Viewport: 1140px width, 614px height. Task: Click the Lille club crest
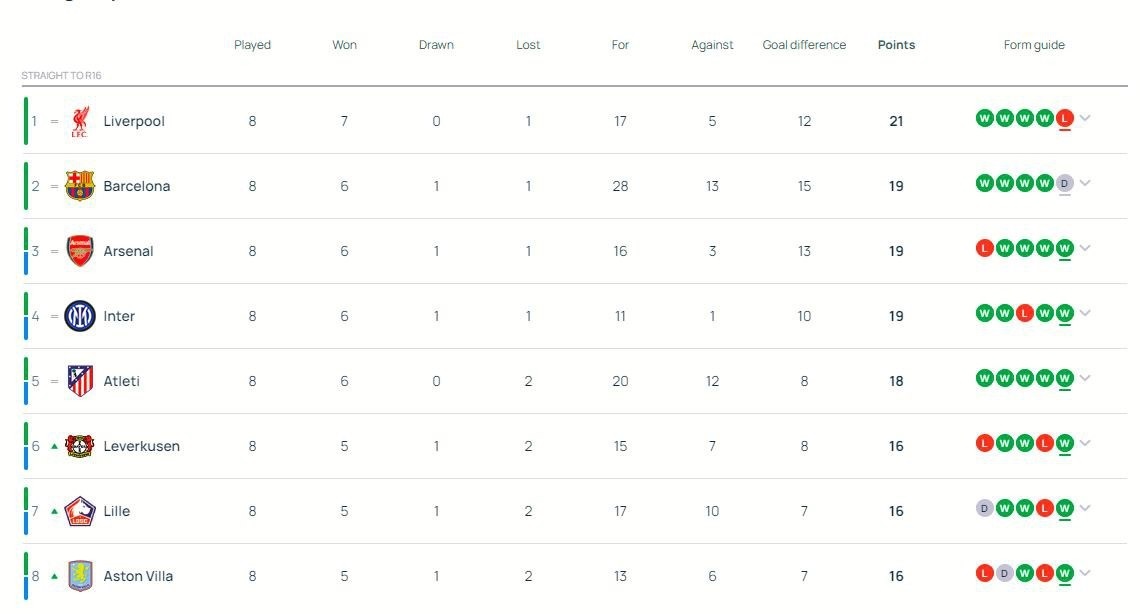pyautogui.click(x=80, y=511)
